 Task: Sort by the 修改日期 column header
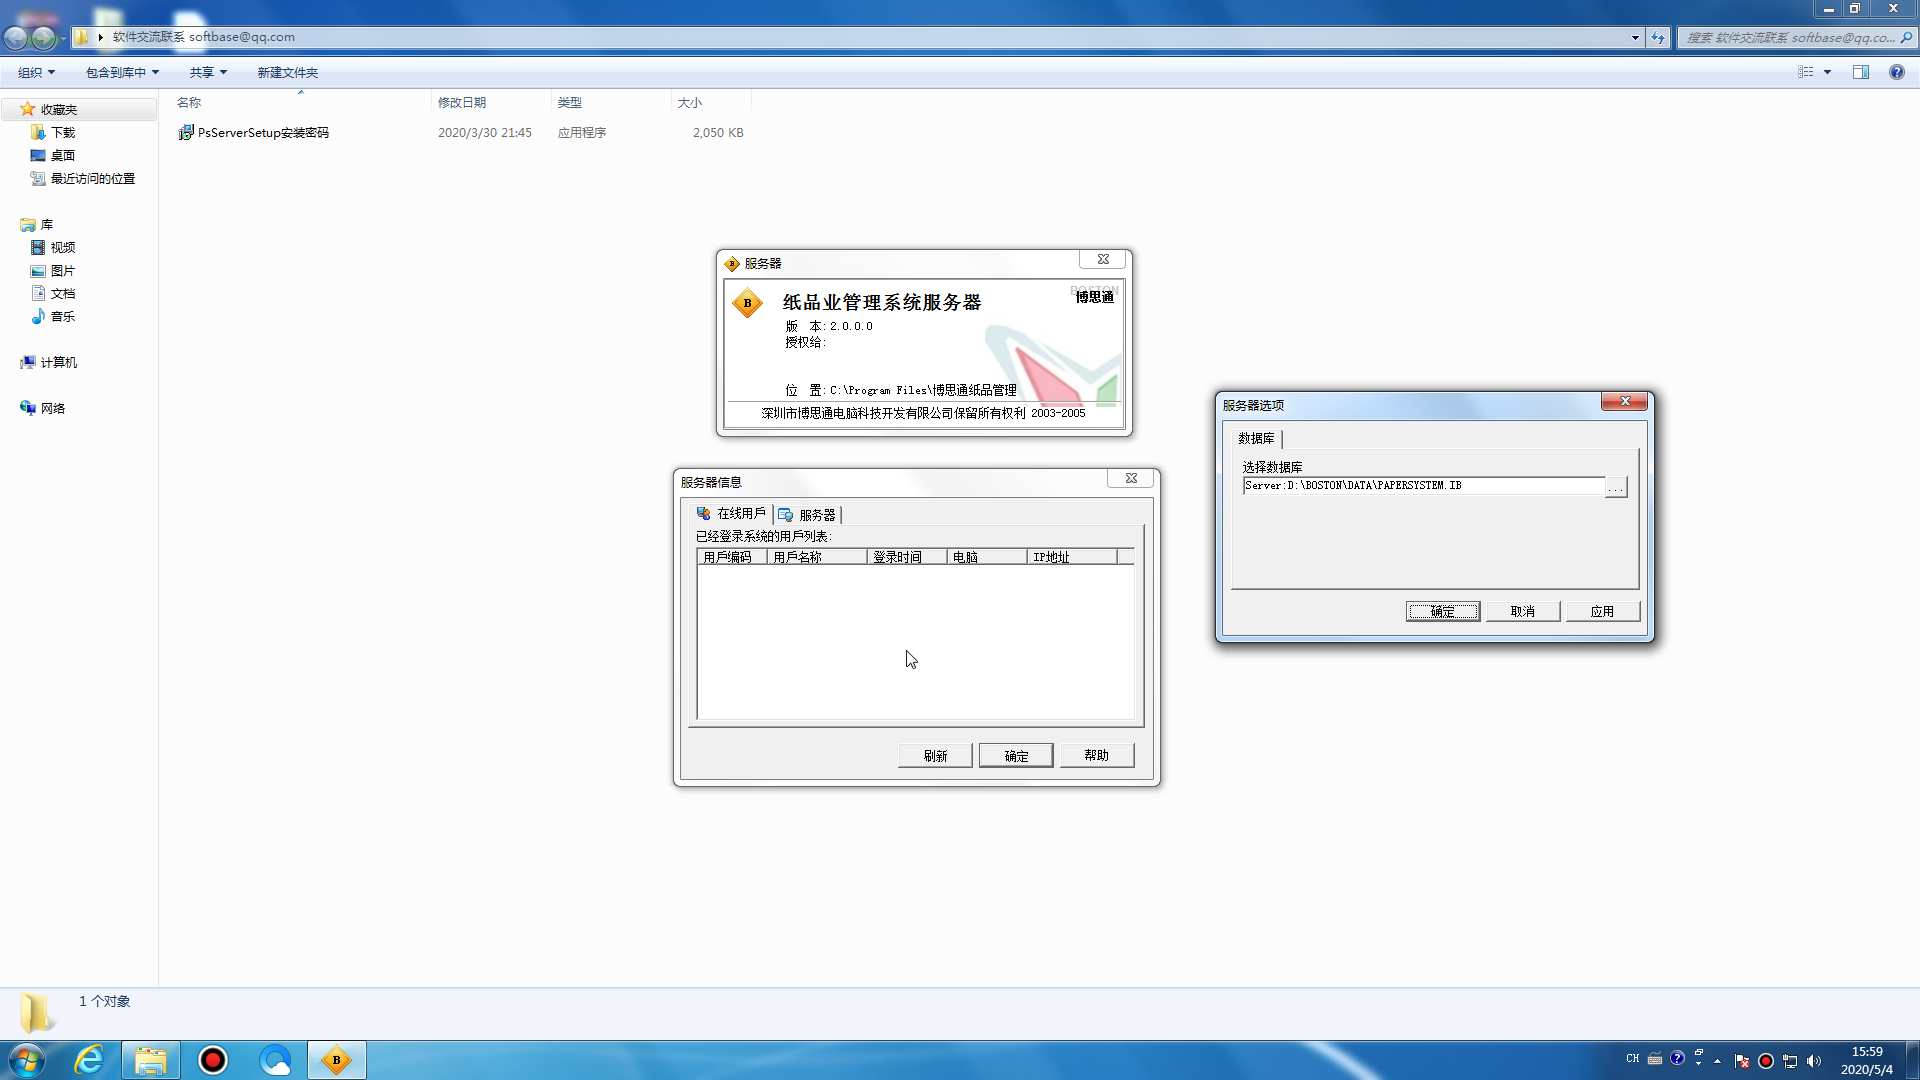(x=462, y=102)
